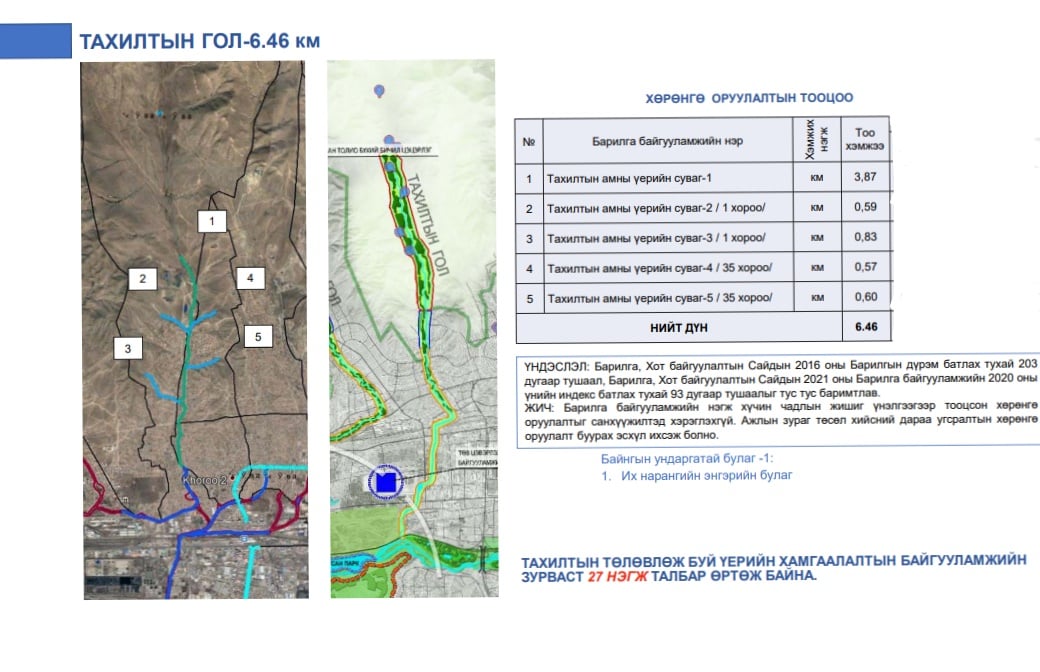Select label box 1 on satellite map
Viewport: 1040px width, 672px height.
[211, 221]
